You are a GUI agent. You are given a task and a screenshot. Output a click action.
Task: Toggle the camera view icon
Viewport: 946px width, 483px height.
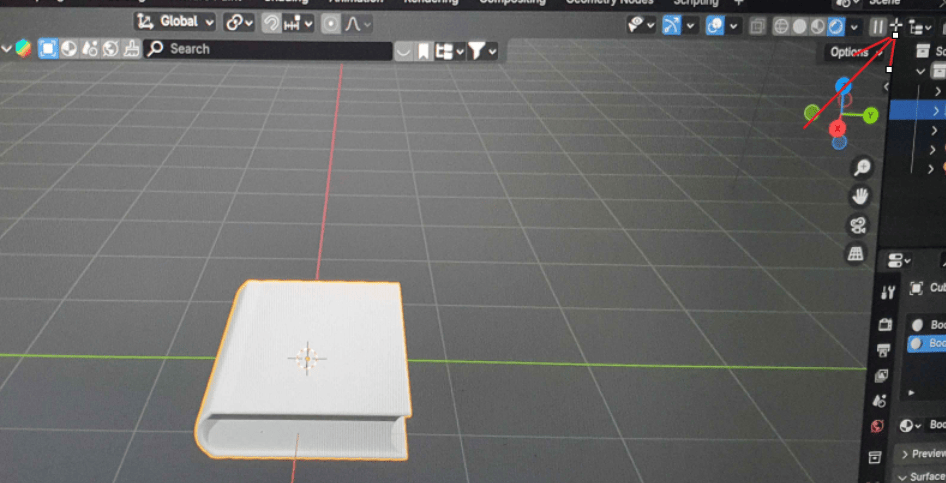(x=858, y=225)
